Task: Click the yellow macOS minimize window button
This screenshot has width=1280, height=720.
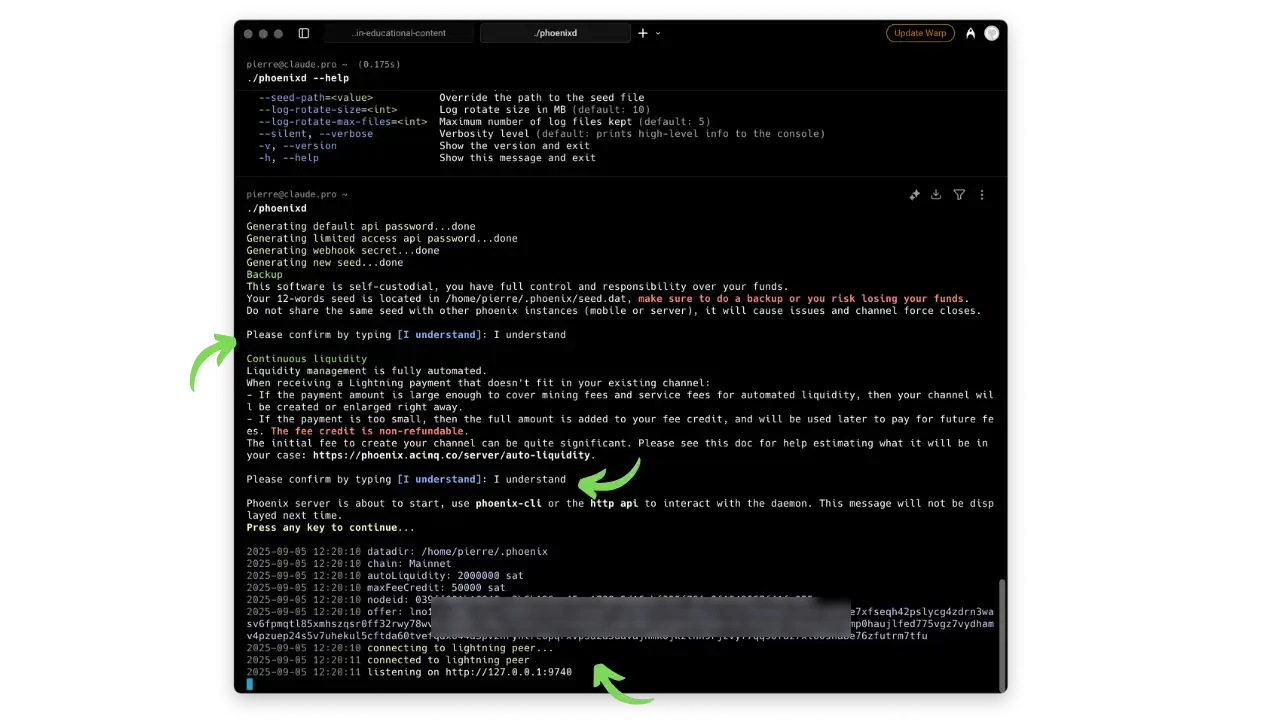Action: click(266, 33)
